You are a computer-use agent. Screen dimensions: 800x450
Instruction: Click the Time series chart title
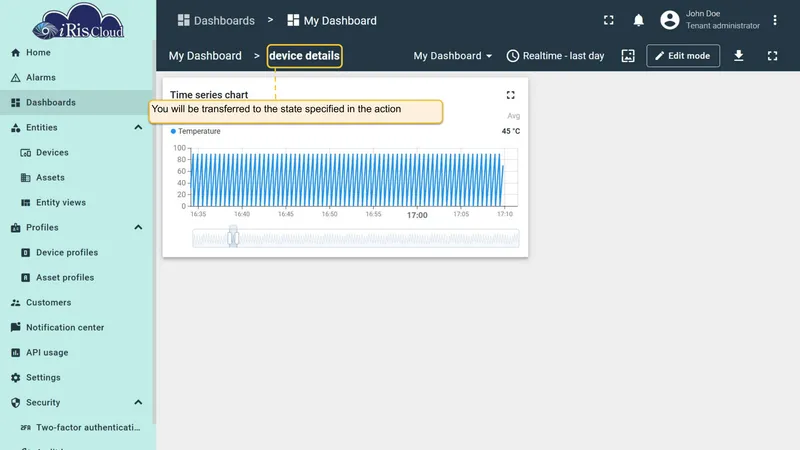click(209, 95)
